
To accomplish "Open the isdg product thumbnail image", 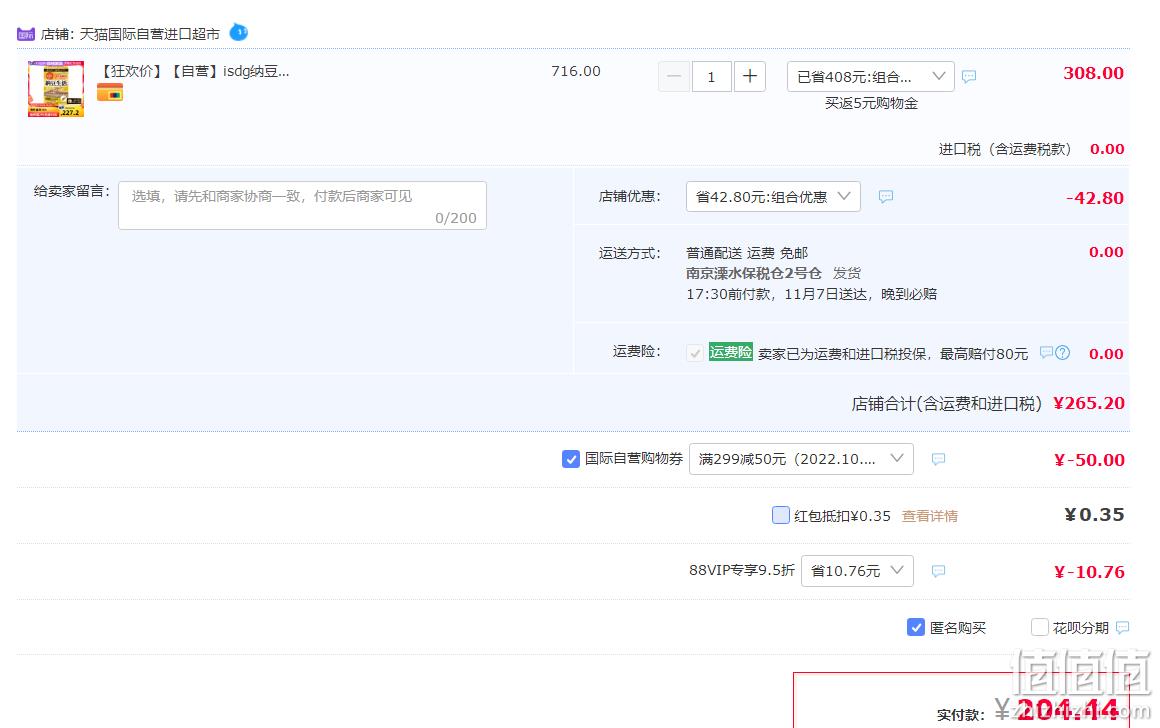I will (55, 89).
